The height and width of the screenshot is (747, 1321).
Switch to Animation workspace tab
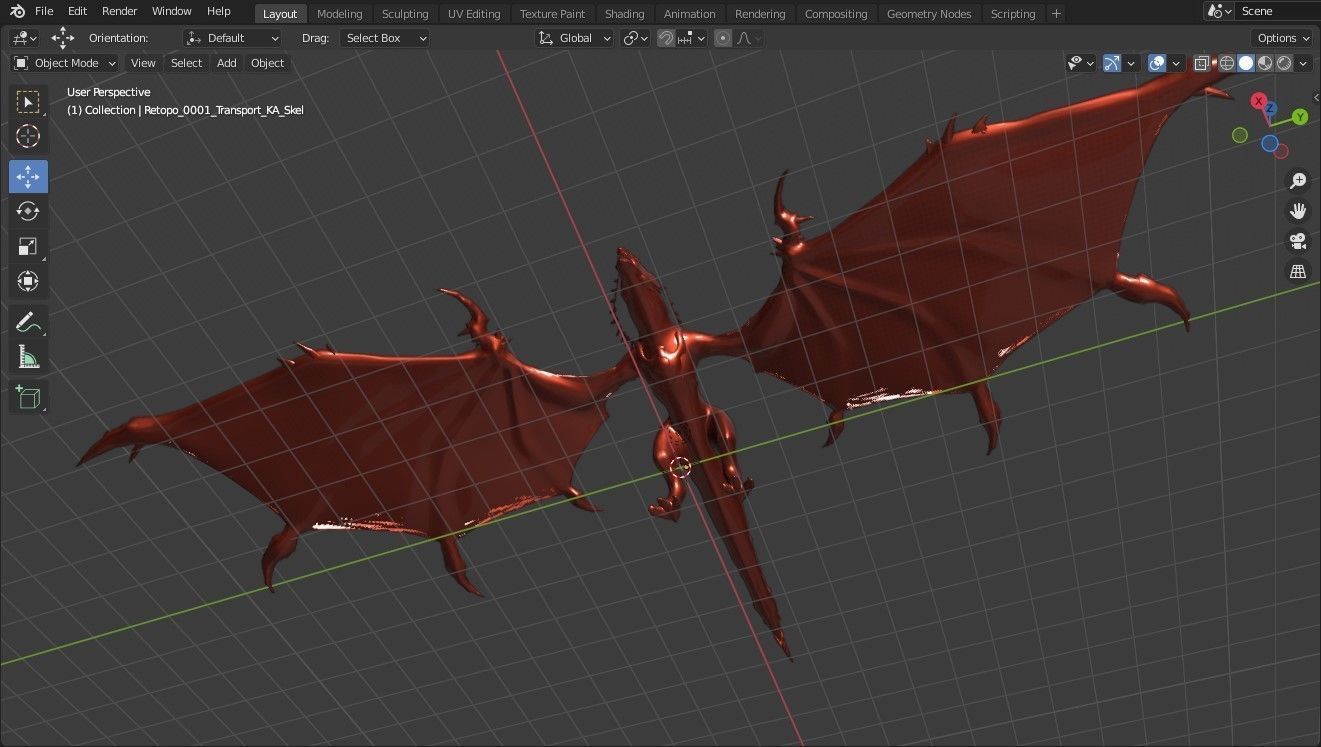690,14
